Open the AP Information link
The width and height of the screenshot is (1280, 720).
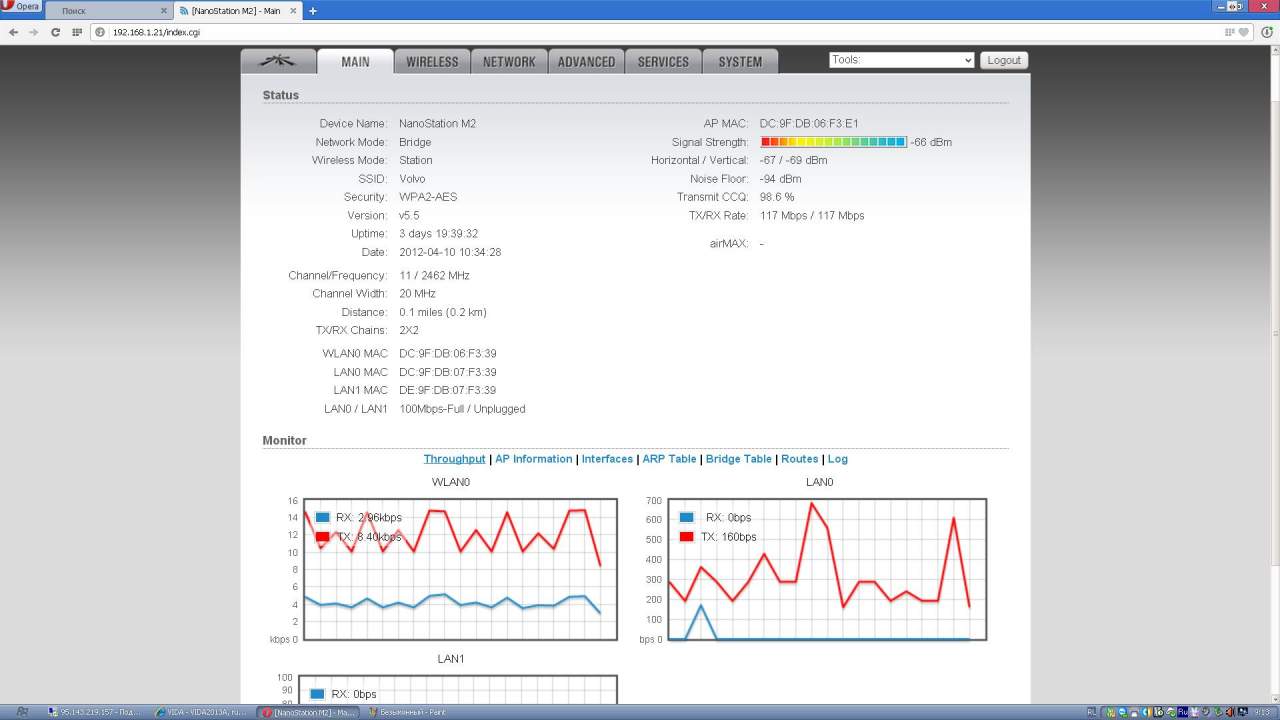[534, 459]
